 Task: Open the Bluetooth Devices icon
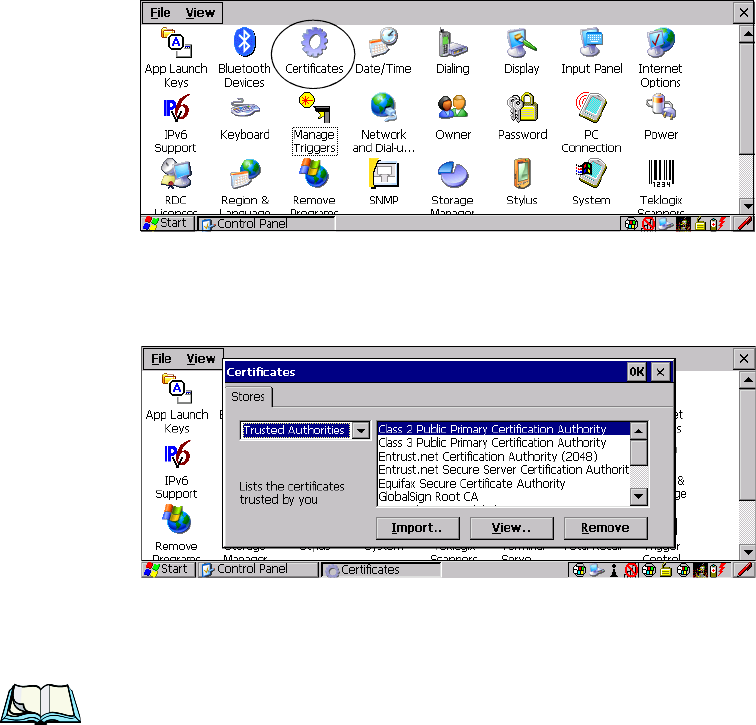[244, 58]
